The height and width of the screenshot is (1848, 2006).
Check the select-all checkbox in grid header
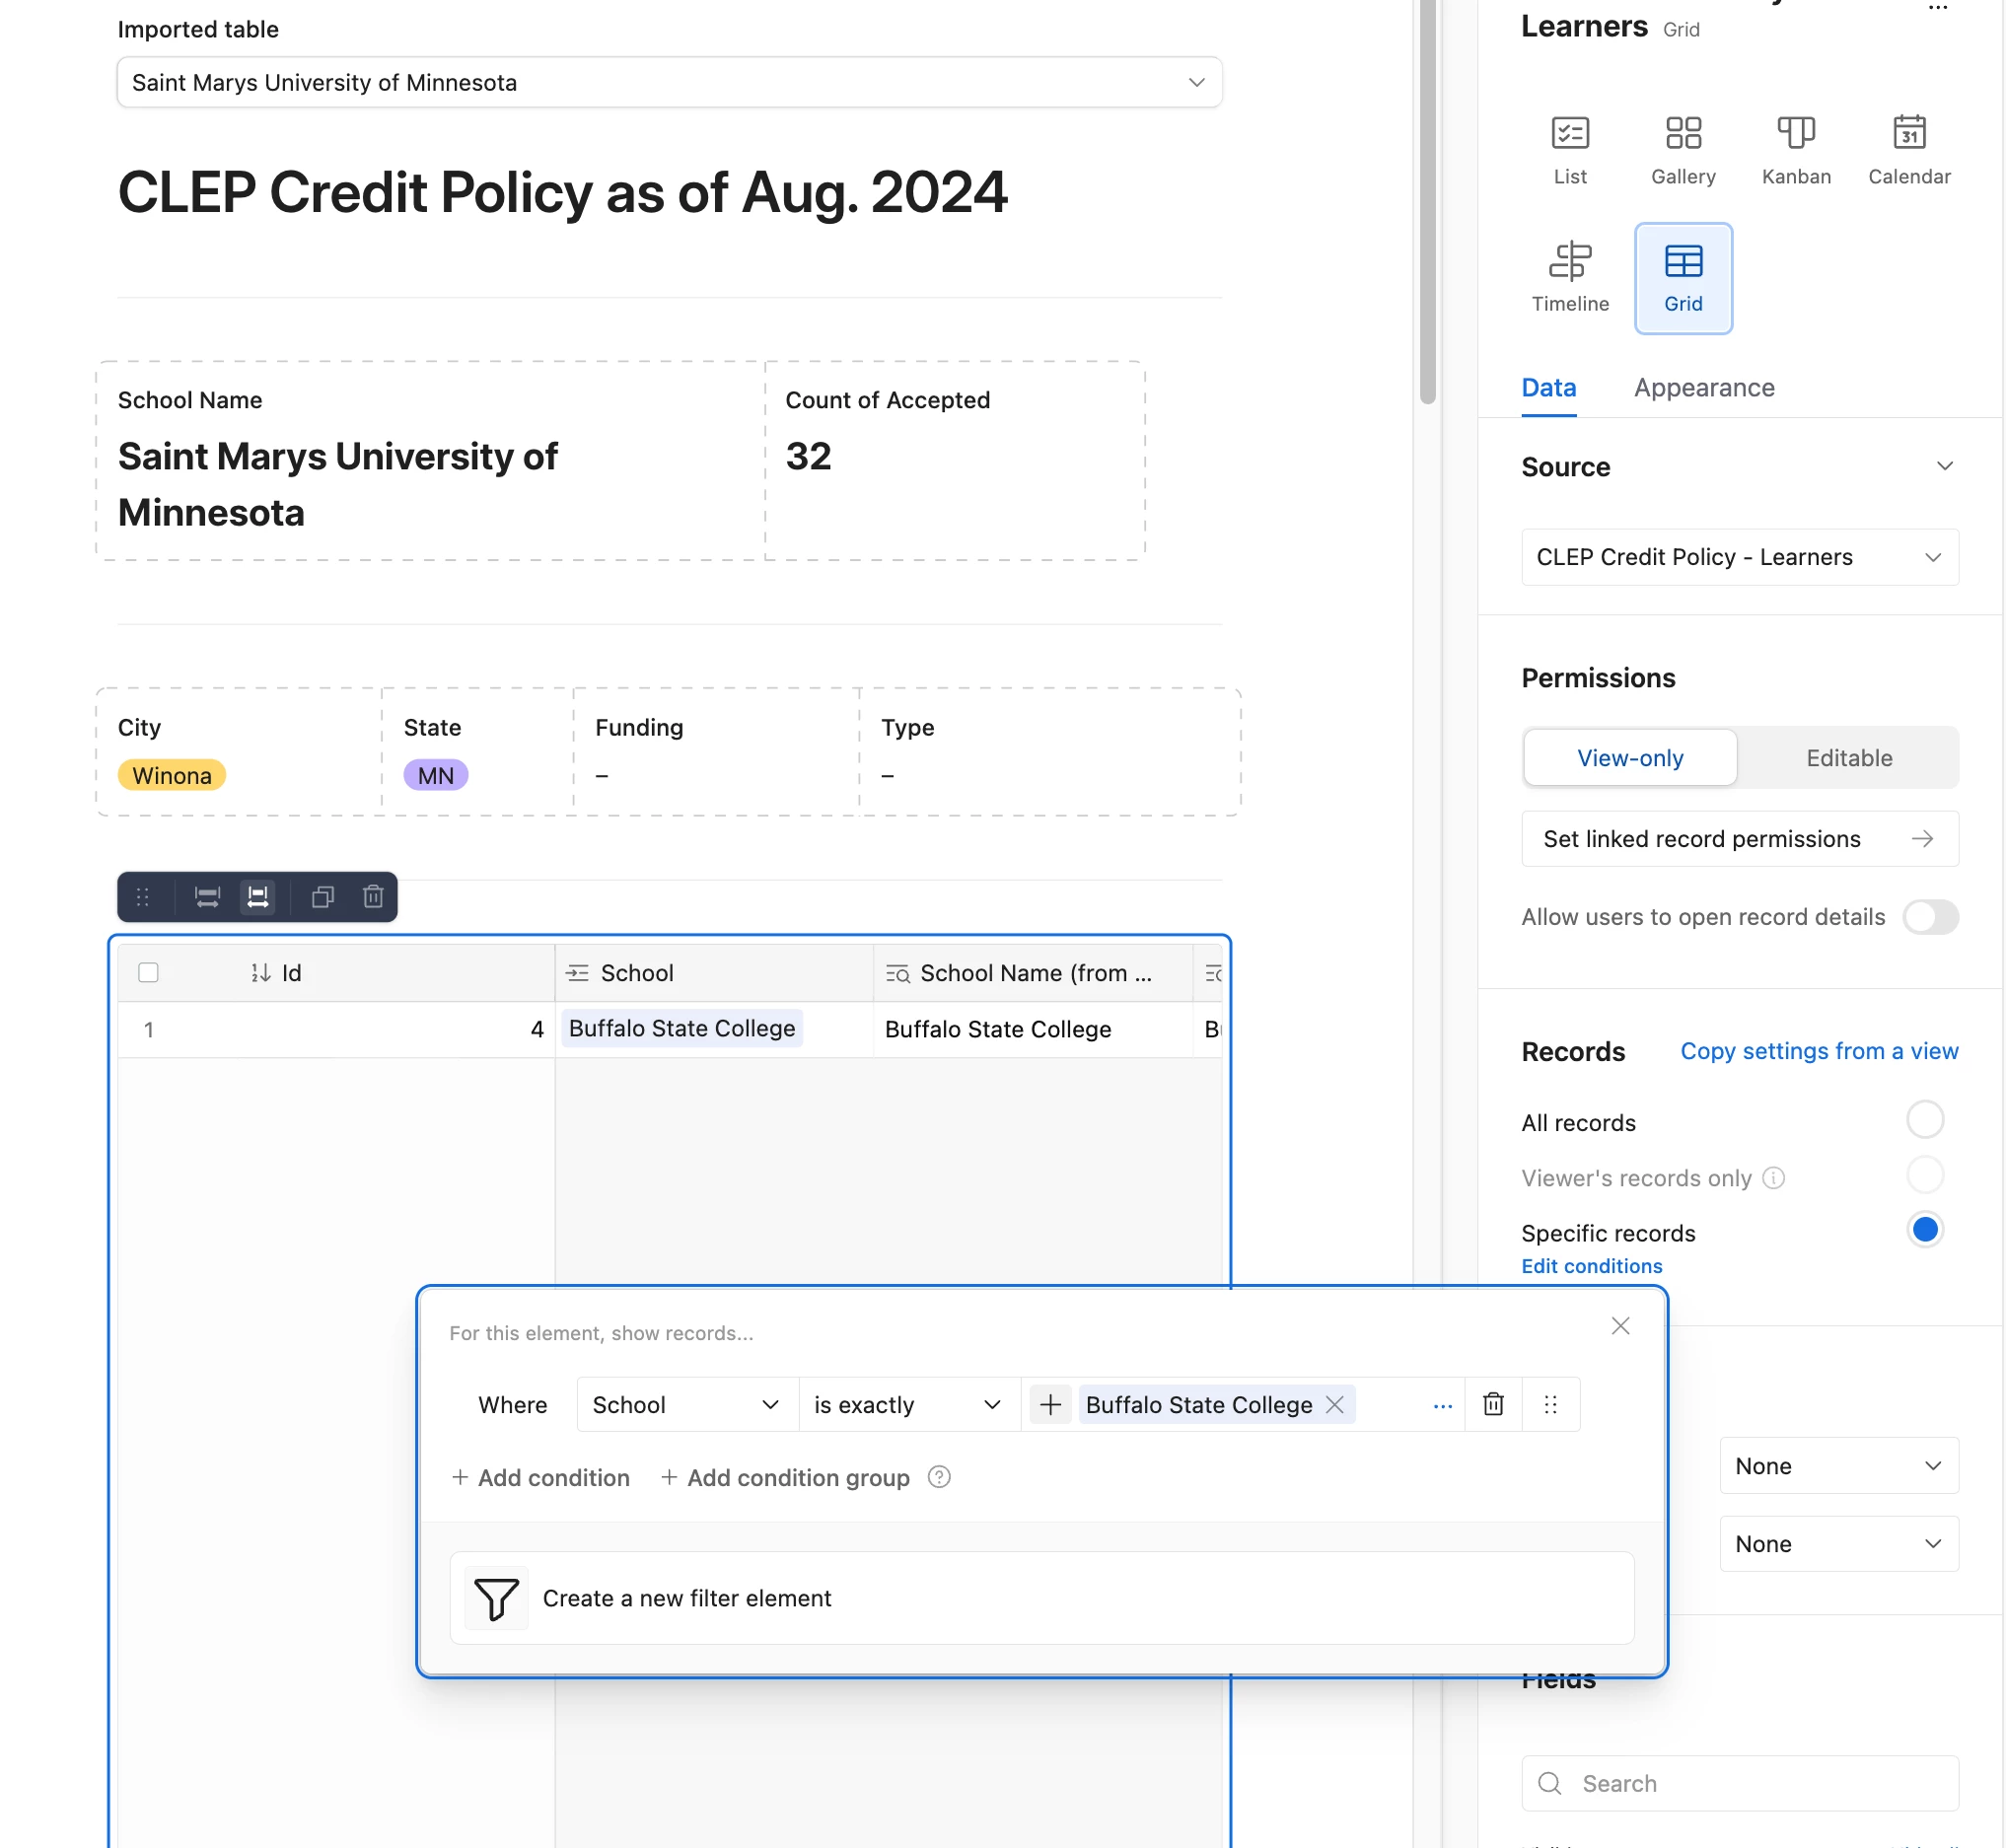click(x=148, y=972)
